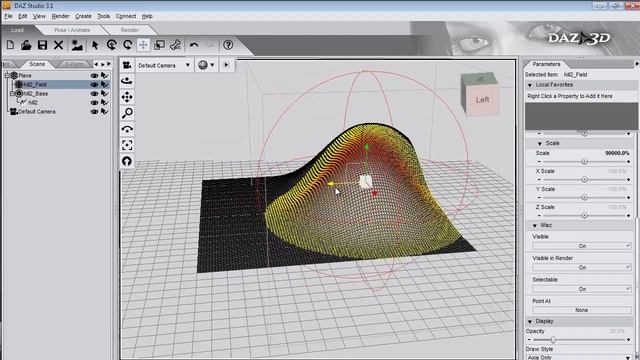Collapse the Local Favorites section
Viewport: 640px width, 360px height.
tap(530, 85)
